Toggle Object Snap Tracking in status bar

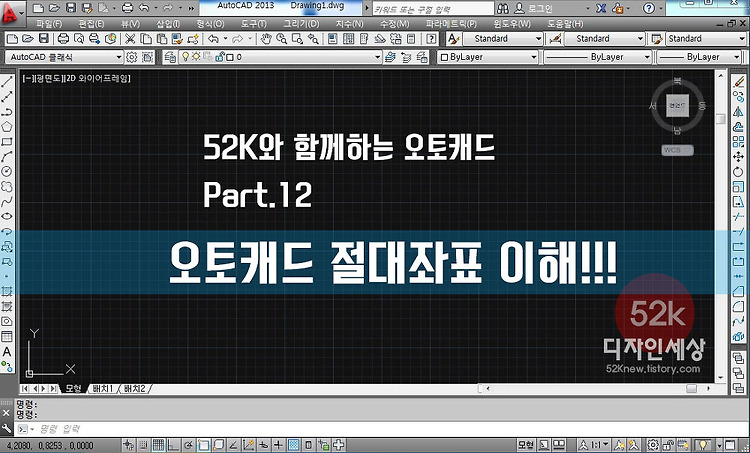(233, 445)
